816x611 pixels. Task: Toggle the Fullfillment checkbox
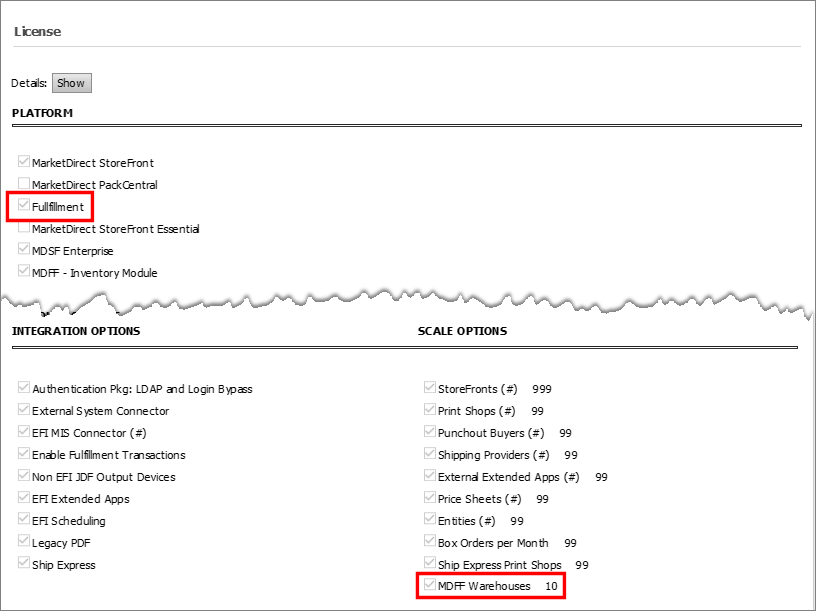[23, 205]
